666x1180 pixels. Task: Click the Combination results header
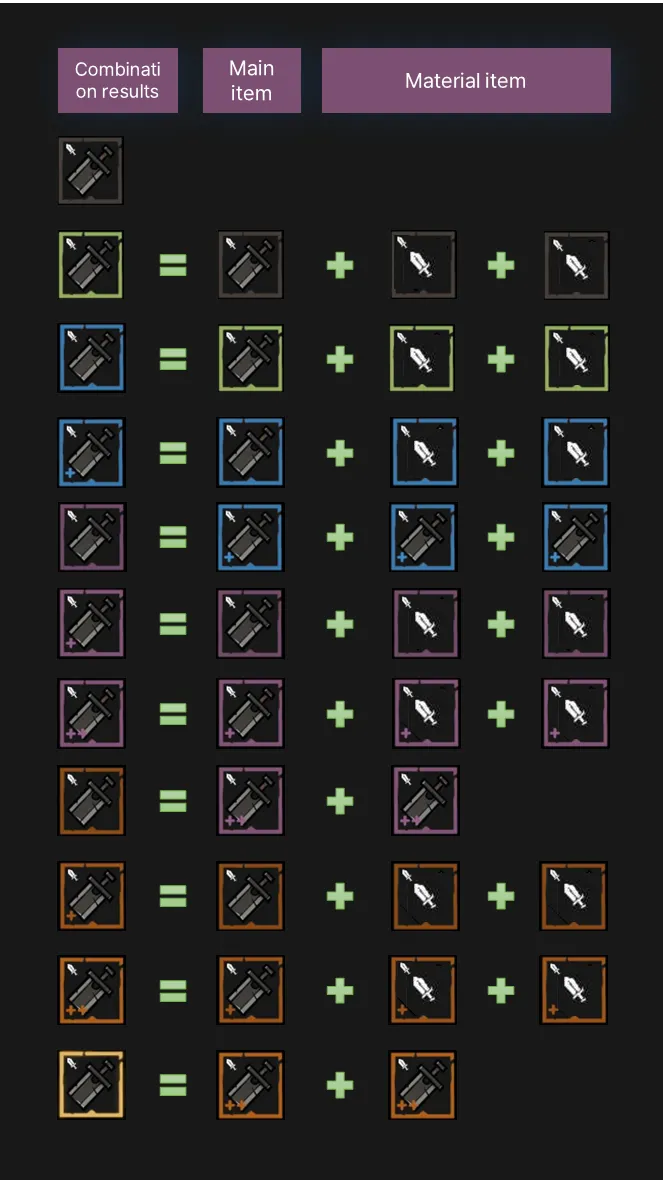click(117, 81)
